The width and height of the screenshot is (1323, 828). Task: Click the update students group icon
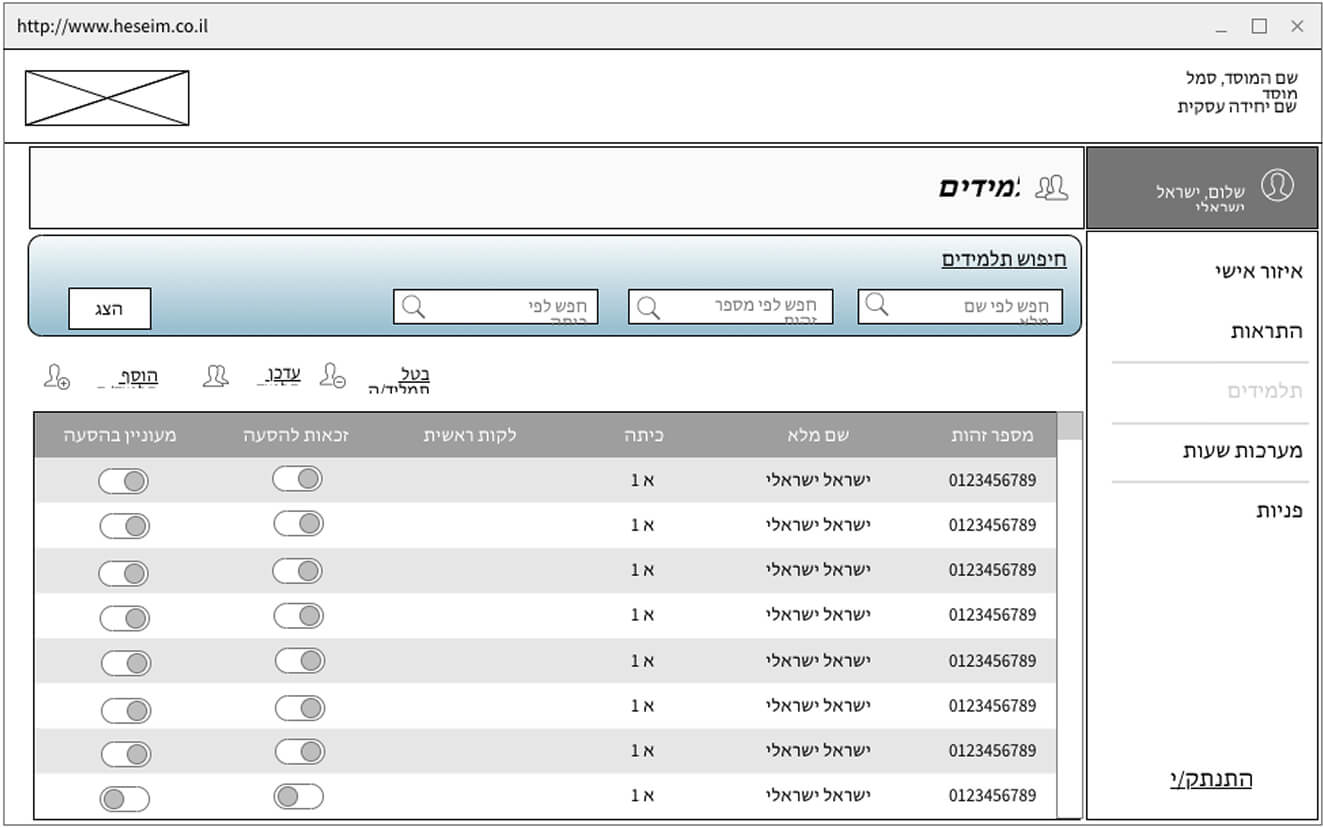(215, 376)
